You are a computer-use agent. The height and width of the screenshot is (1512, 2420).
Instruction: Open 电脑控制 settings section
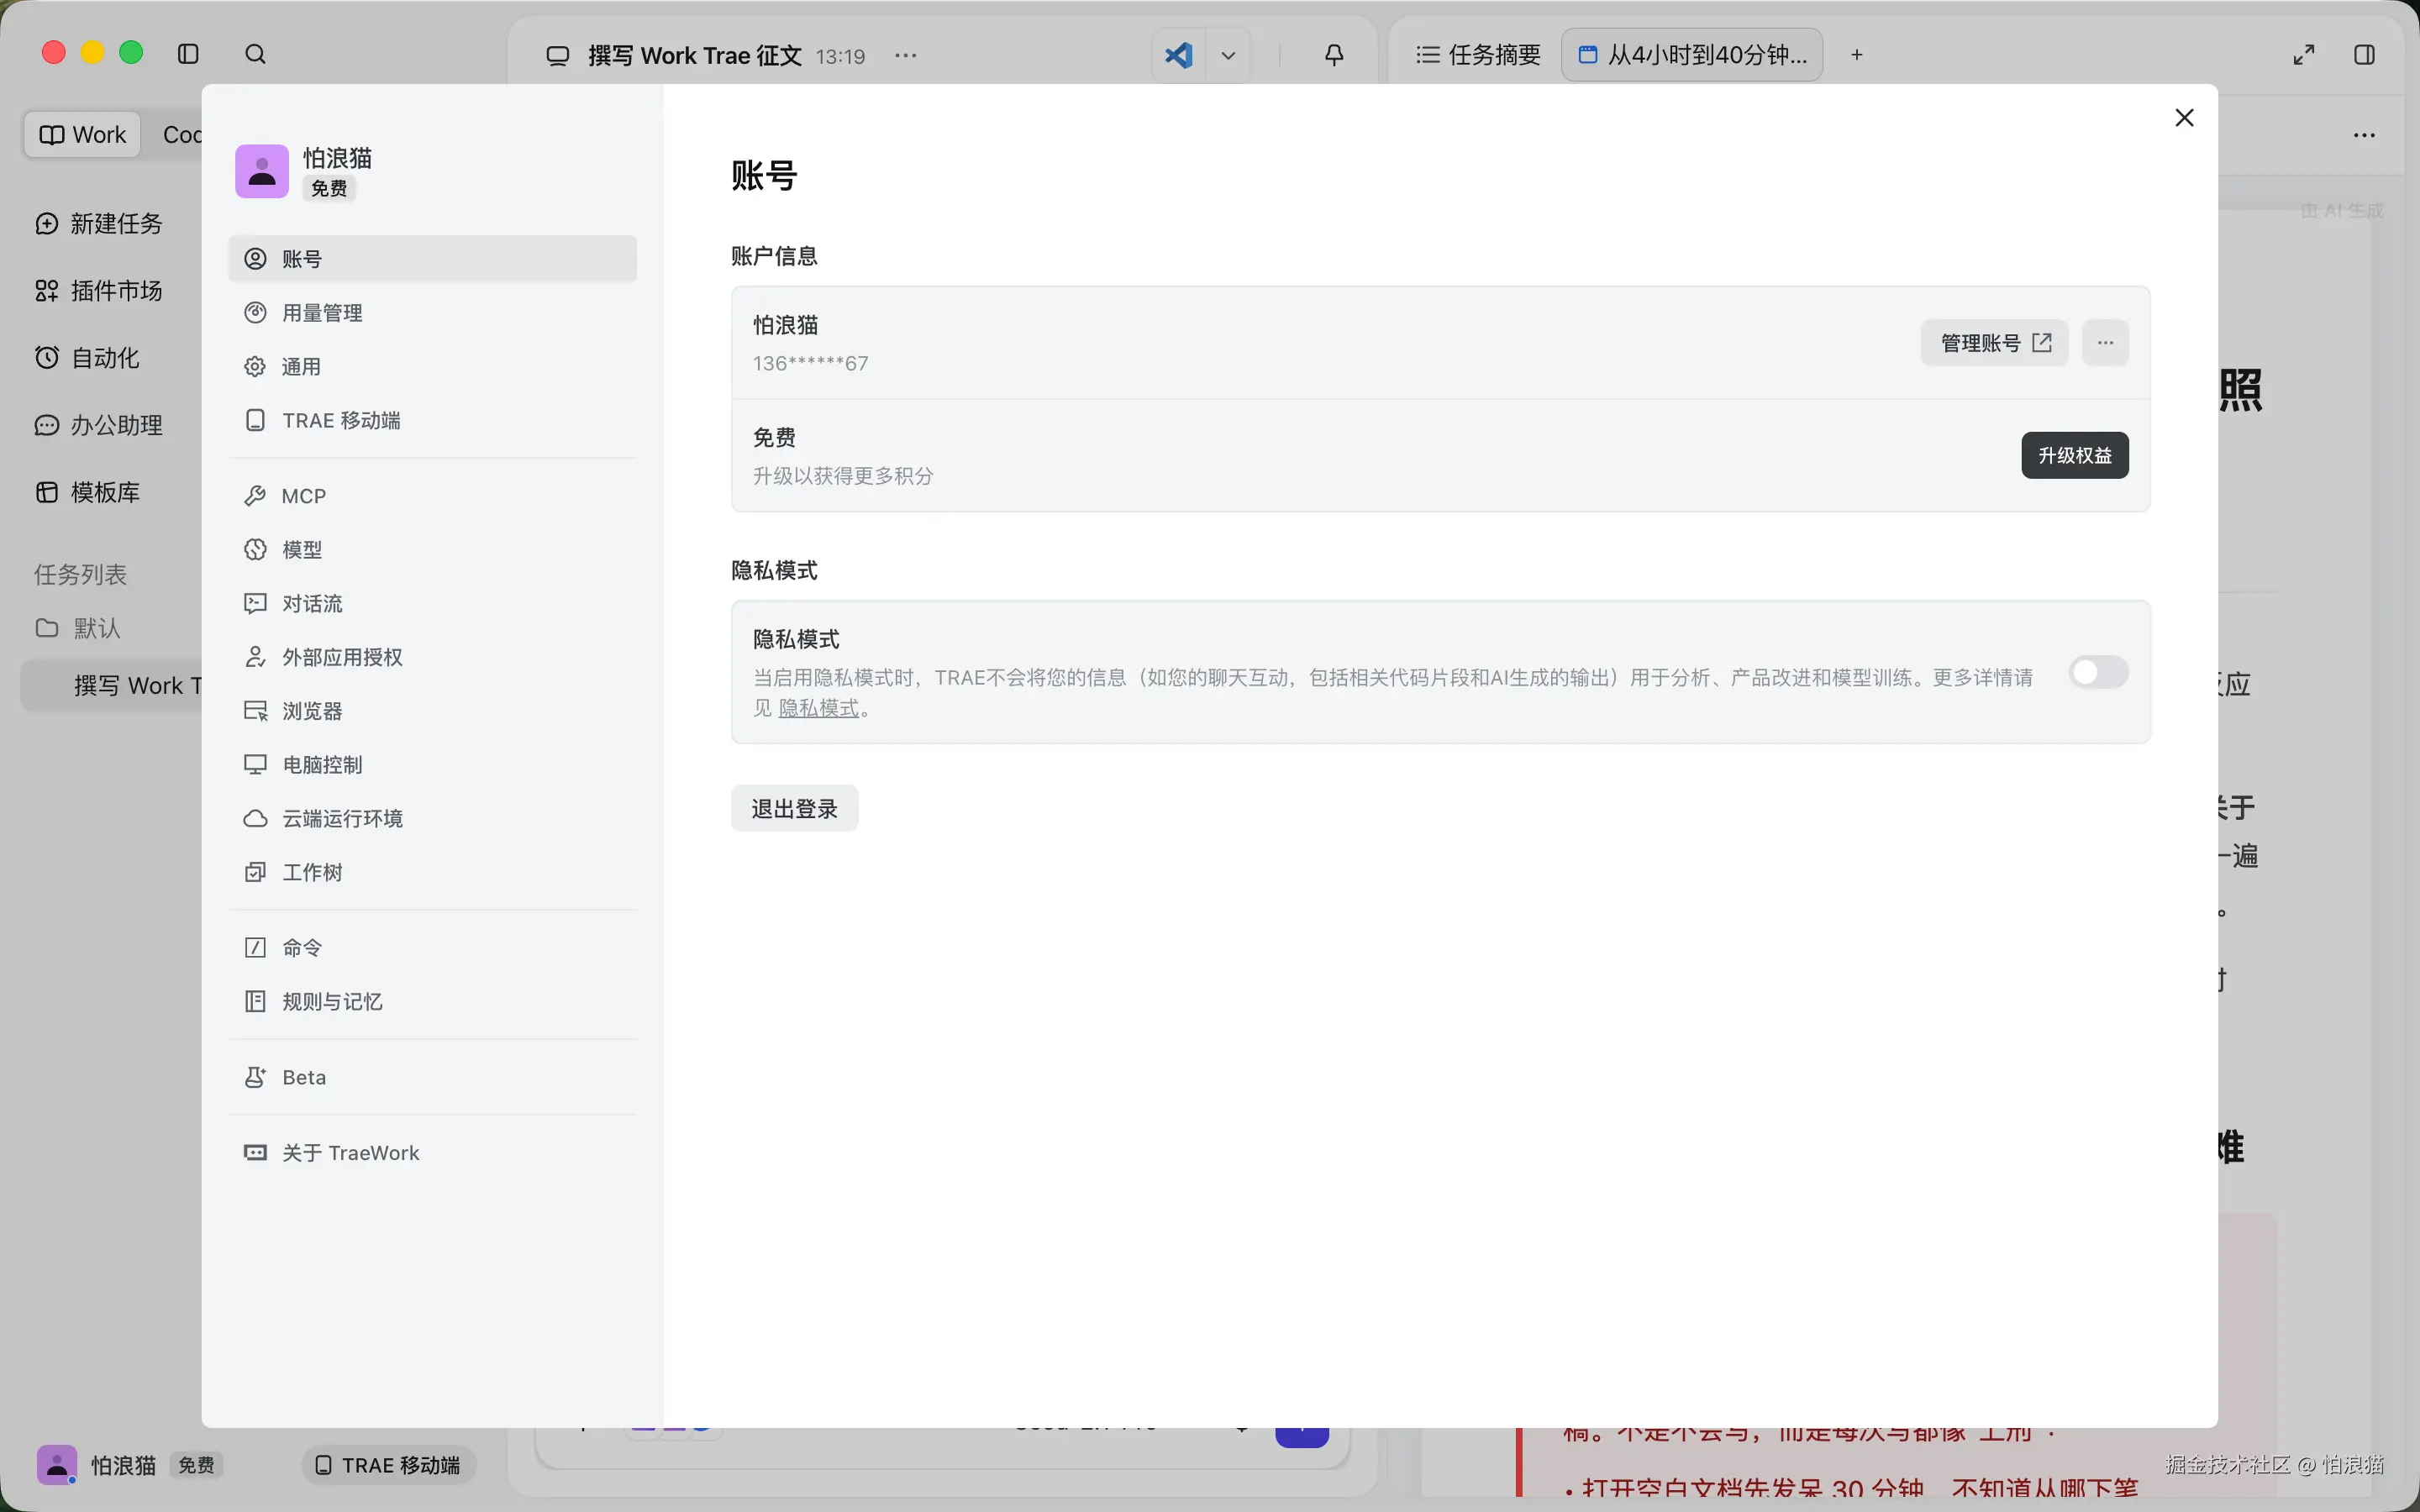click(432, 765)
